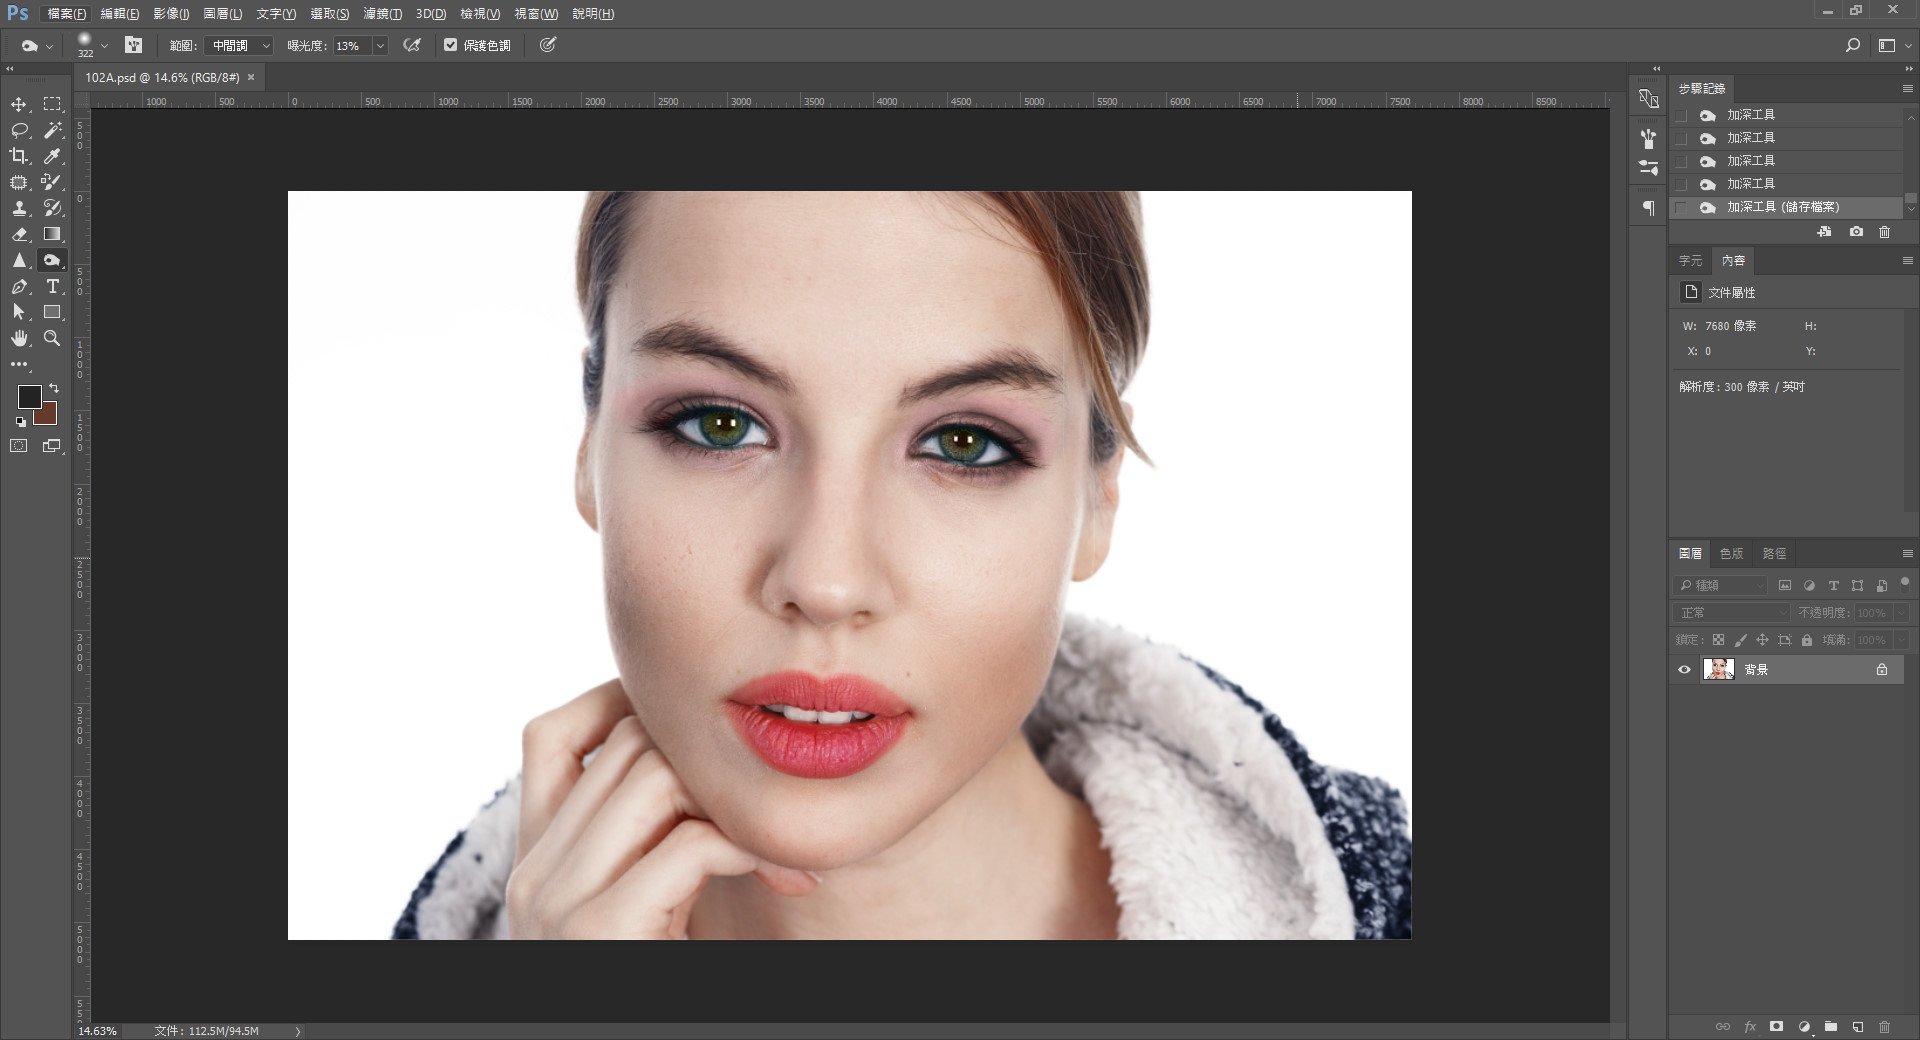The width and height of the screenshot is (1920, 1040).
Task: Open the Brush Settings panel toggle
Action: tap(133, 45)
